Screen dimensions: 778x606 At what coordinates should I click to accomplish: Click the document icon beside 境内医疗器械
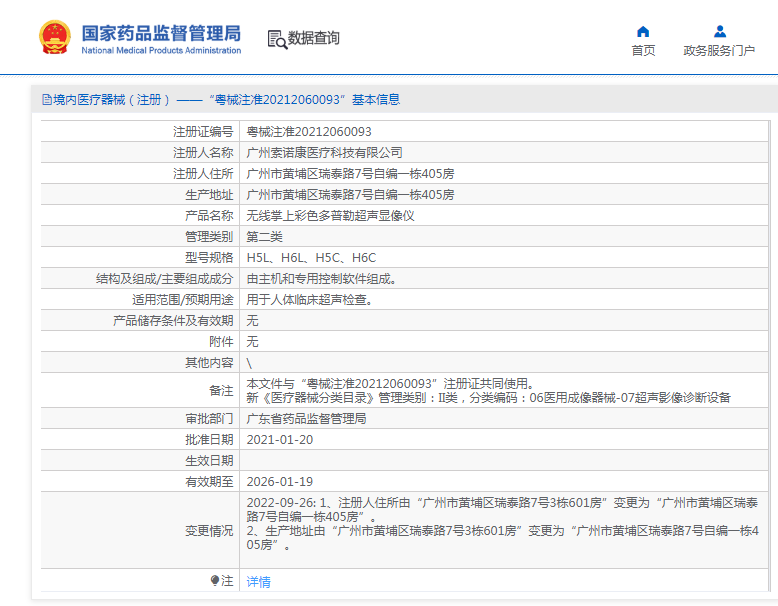[46, 100]
